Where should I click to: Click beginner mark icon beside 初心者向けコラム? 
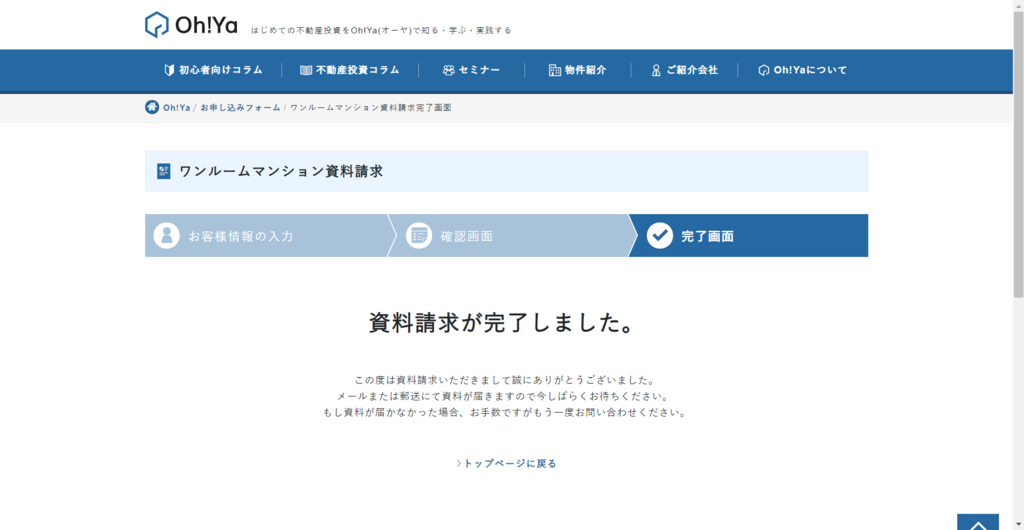click(169, 70)
